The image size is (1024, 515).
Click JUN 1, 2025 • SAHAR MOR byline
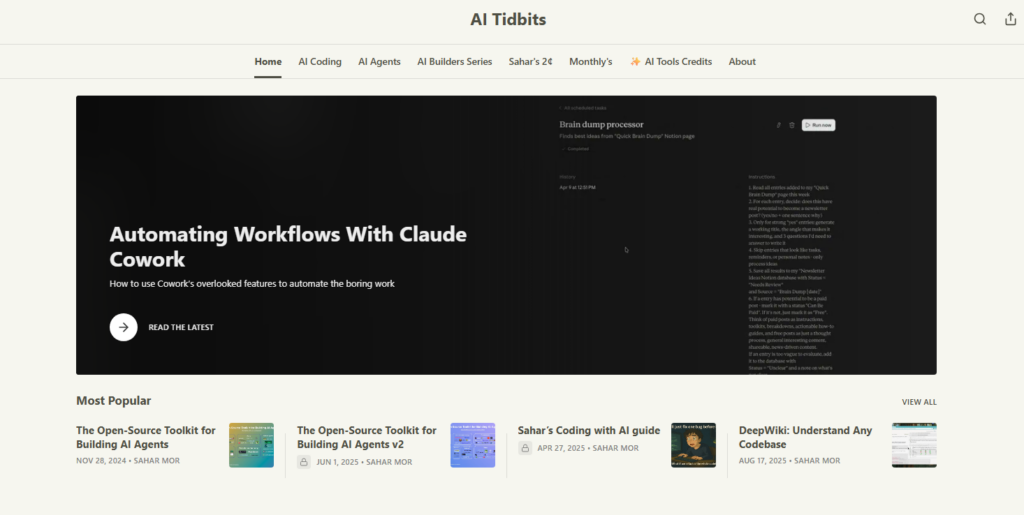[x=364, y=461]
